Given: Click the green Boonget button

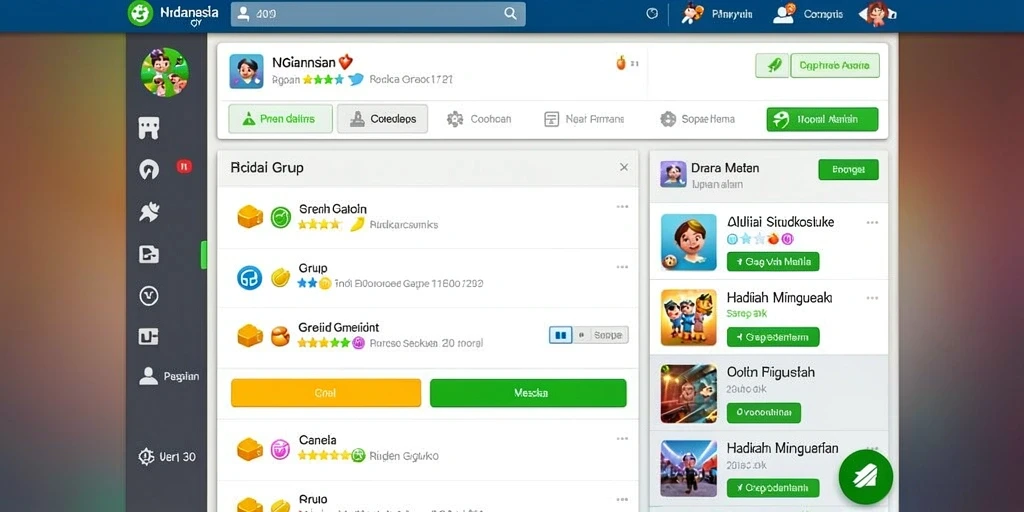Looking at the screenshot, I should (848, 170).
